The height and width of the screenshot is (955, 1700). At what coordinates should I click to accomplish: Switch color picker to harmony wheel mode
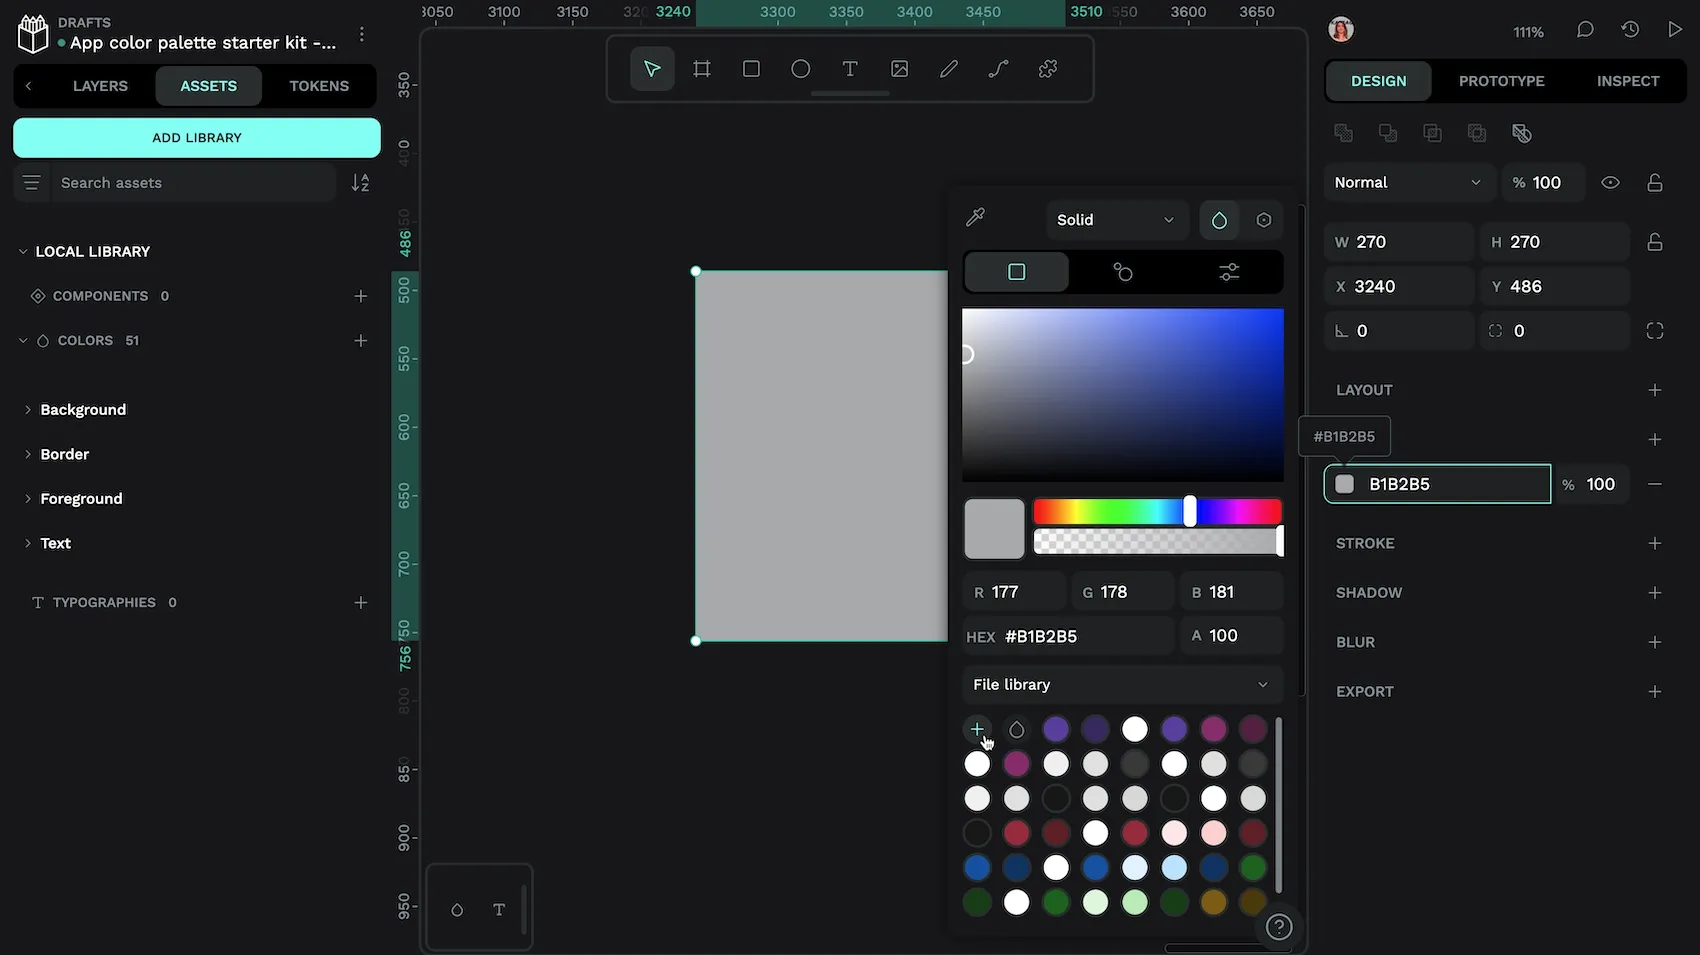tap(1123, 271)
